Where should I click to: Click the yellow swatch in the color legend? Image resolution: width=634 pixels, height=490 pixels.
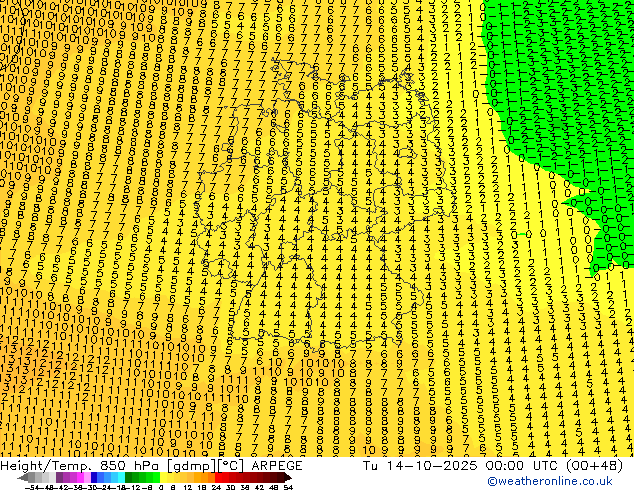163,478
